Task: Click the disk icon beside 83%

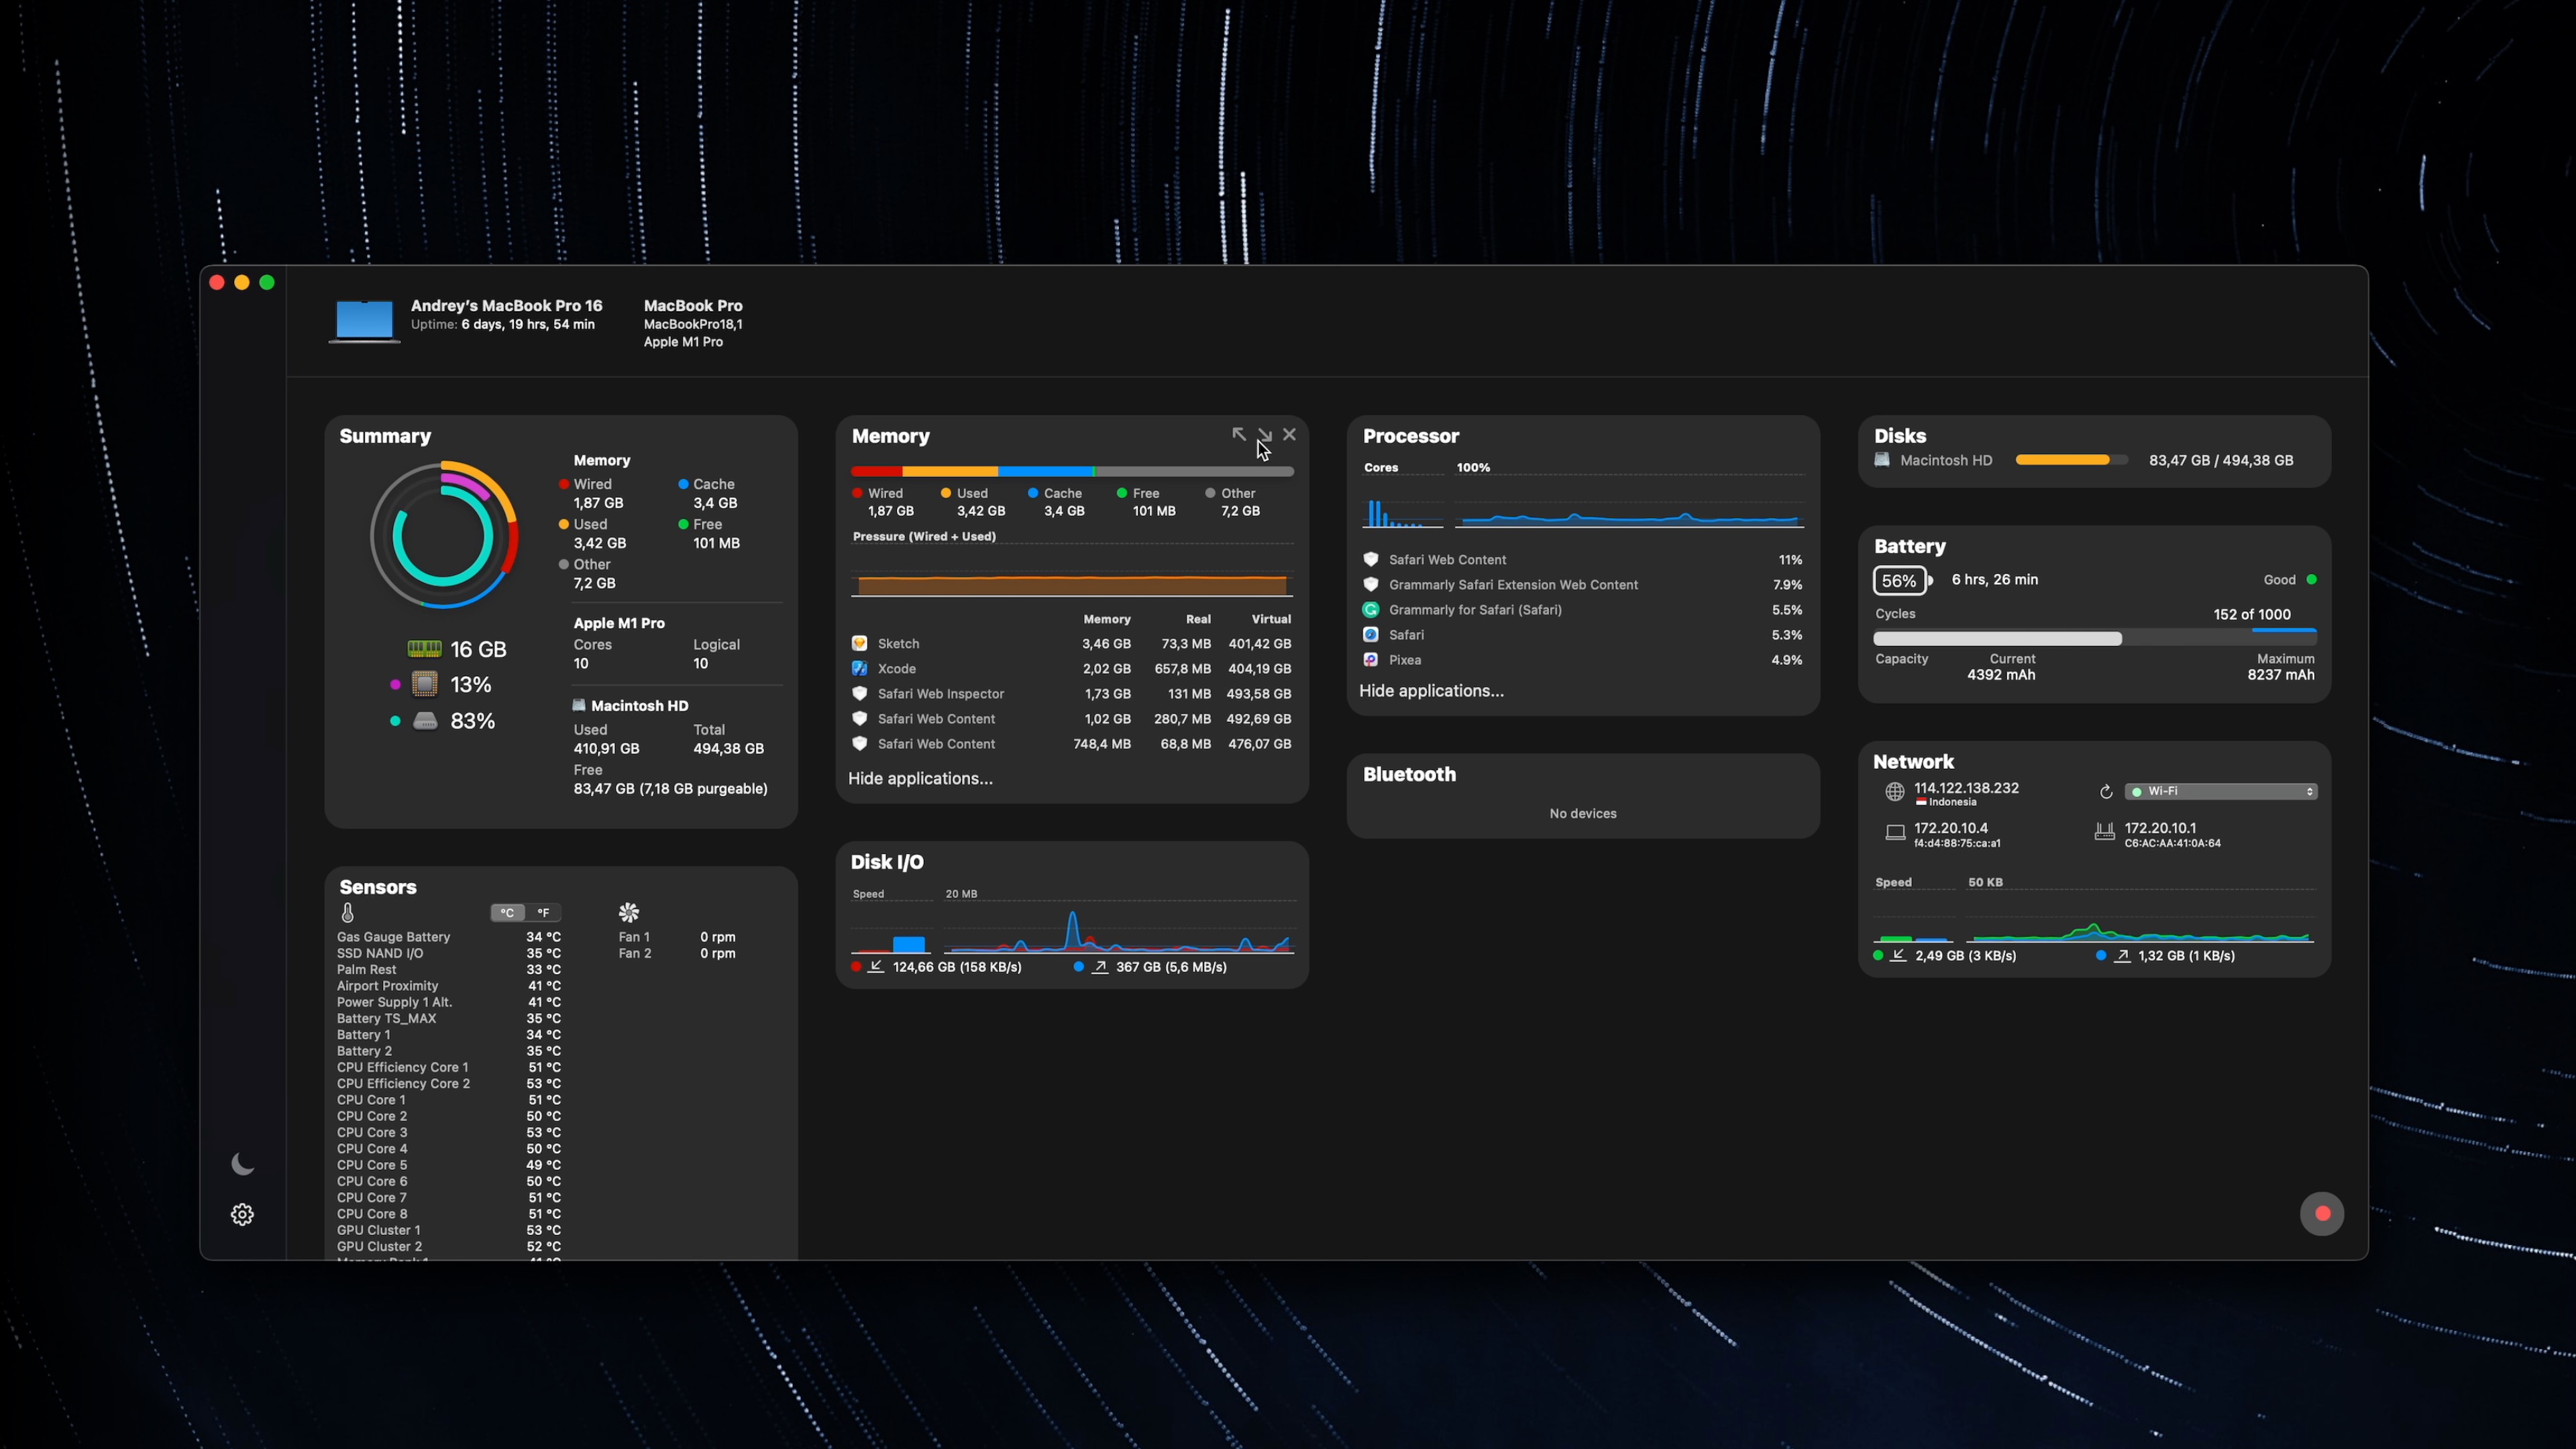Action: click(425, 721)
